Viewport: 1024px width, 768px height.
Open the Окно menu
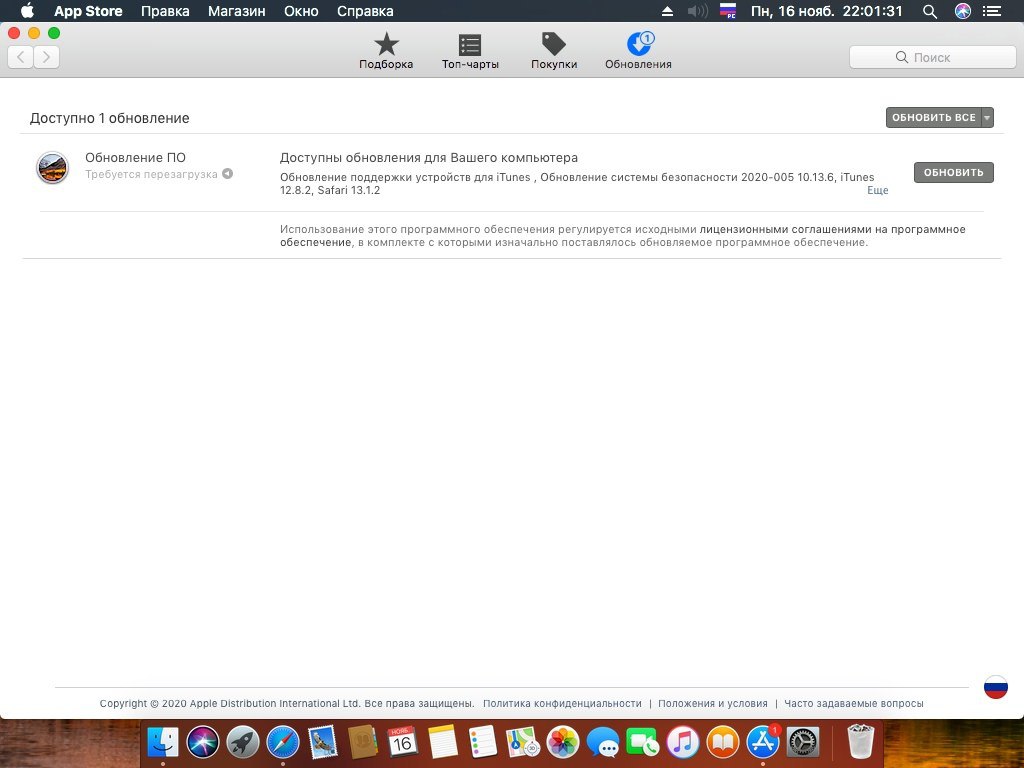click(x=301, y=11)
